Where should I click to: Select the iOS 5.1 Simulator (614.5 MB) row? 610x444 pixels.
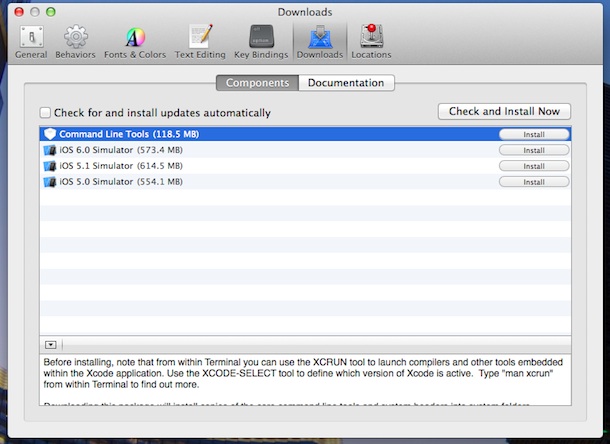[x=305, y=166]
